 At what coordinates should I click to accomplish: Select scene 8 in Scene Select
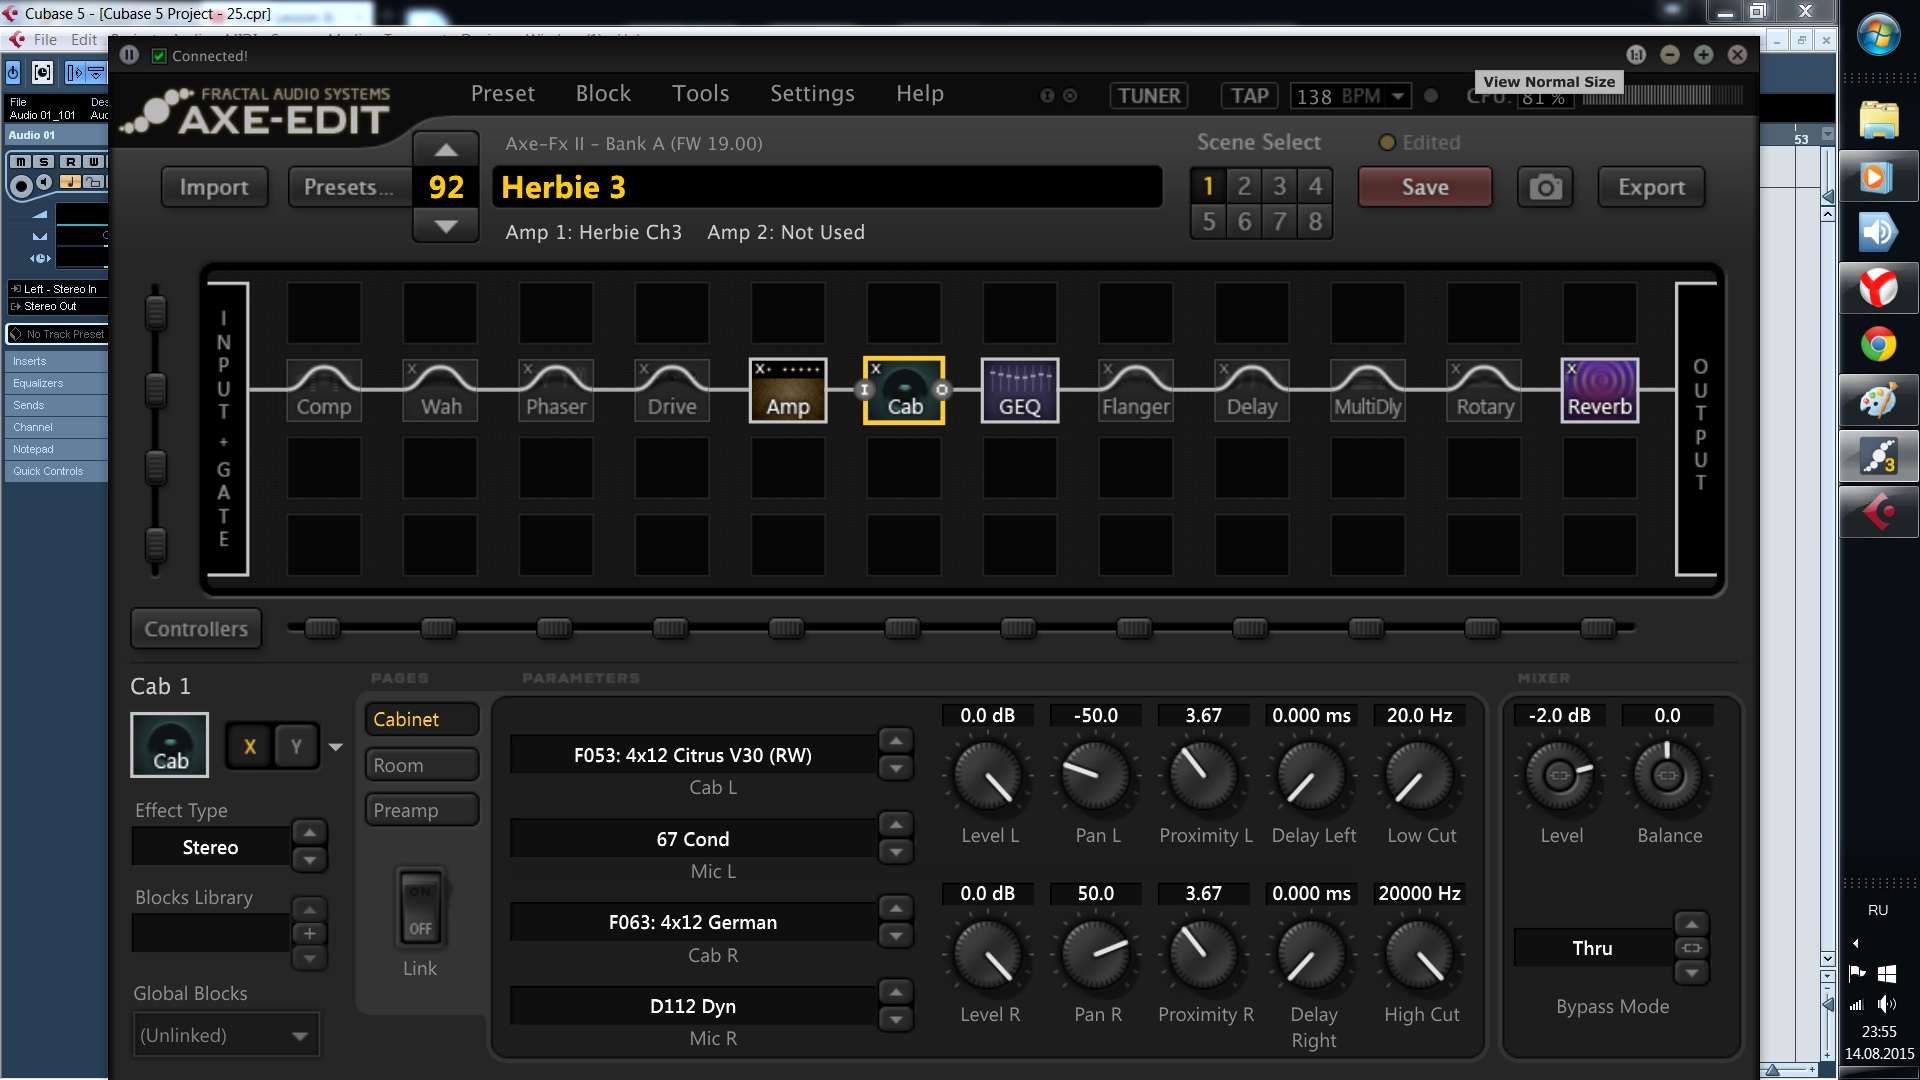(1315, 221)
